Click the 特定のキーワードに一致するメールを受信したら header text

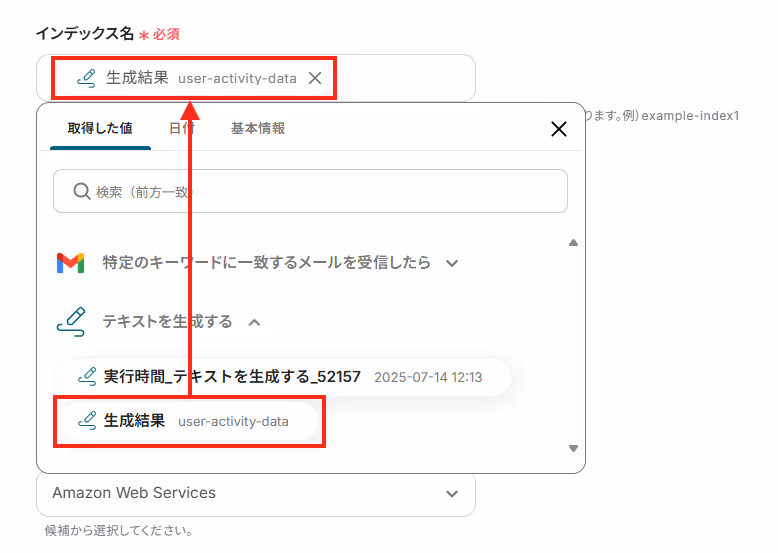pyautogui.click(x=266, y=263)
